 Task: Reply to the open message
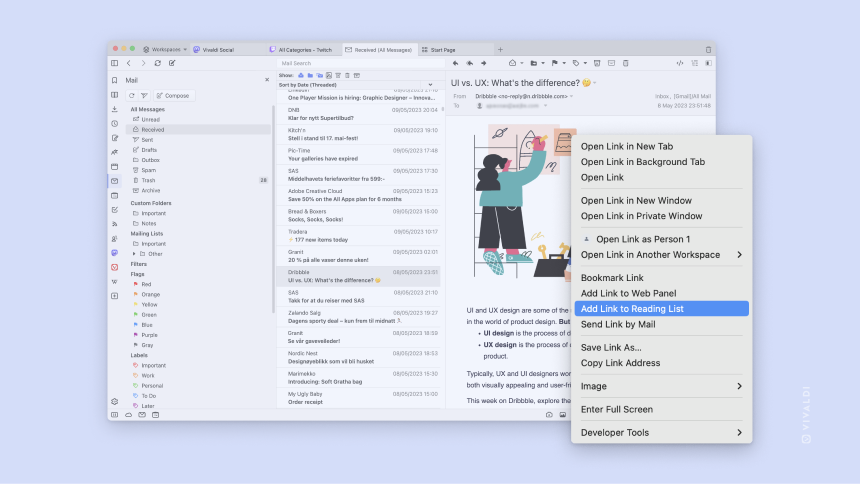[455, 63]
